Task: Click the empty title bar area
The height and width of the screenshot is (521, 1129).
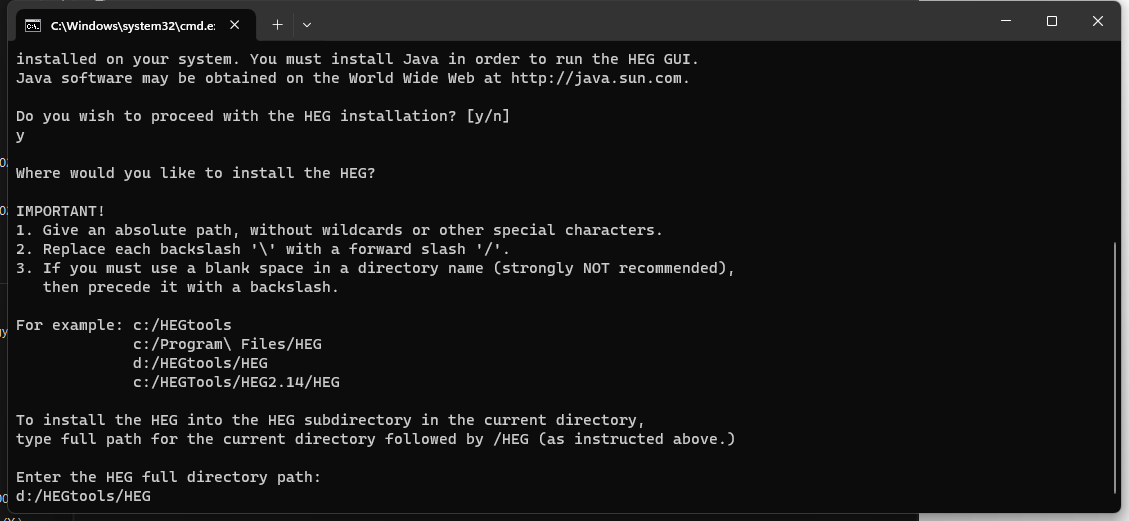Action: (648, 23)
